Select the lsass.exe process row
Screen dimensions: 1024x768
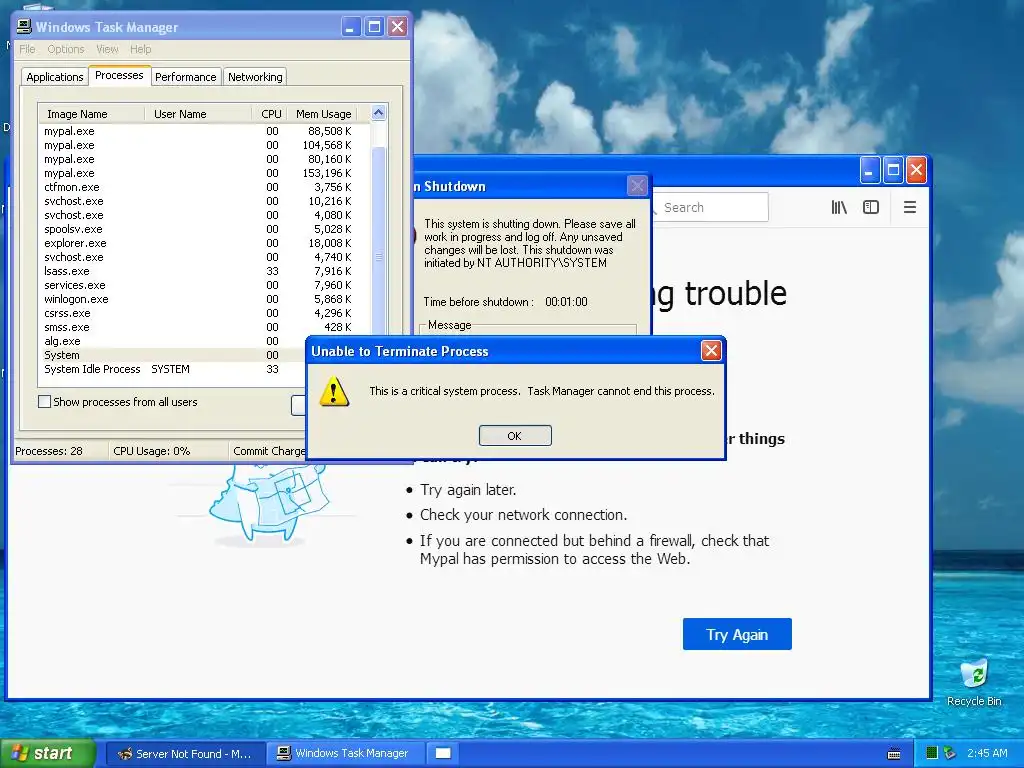pyautogui.click(x=203, y=271)
